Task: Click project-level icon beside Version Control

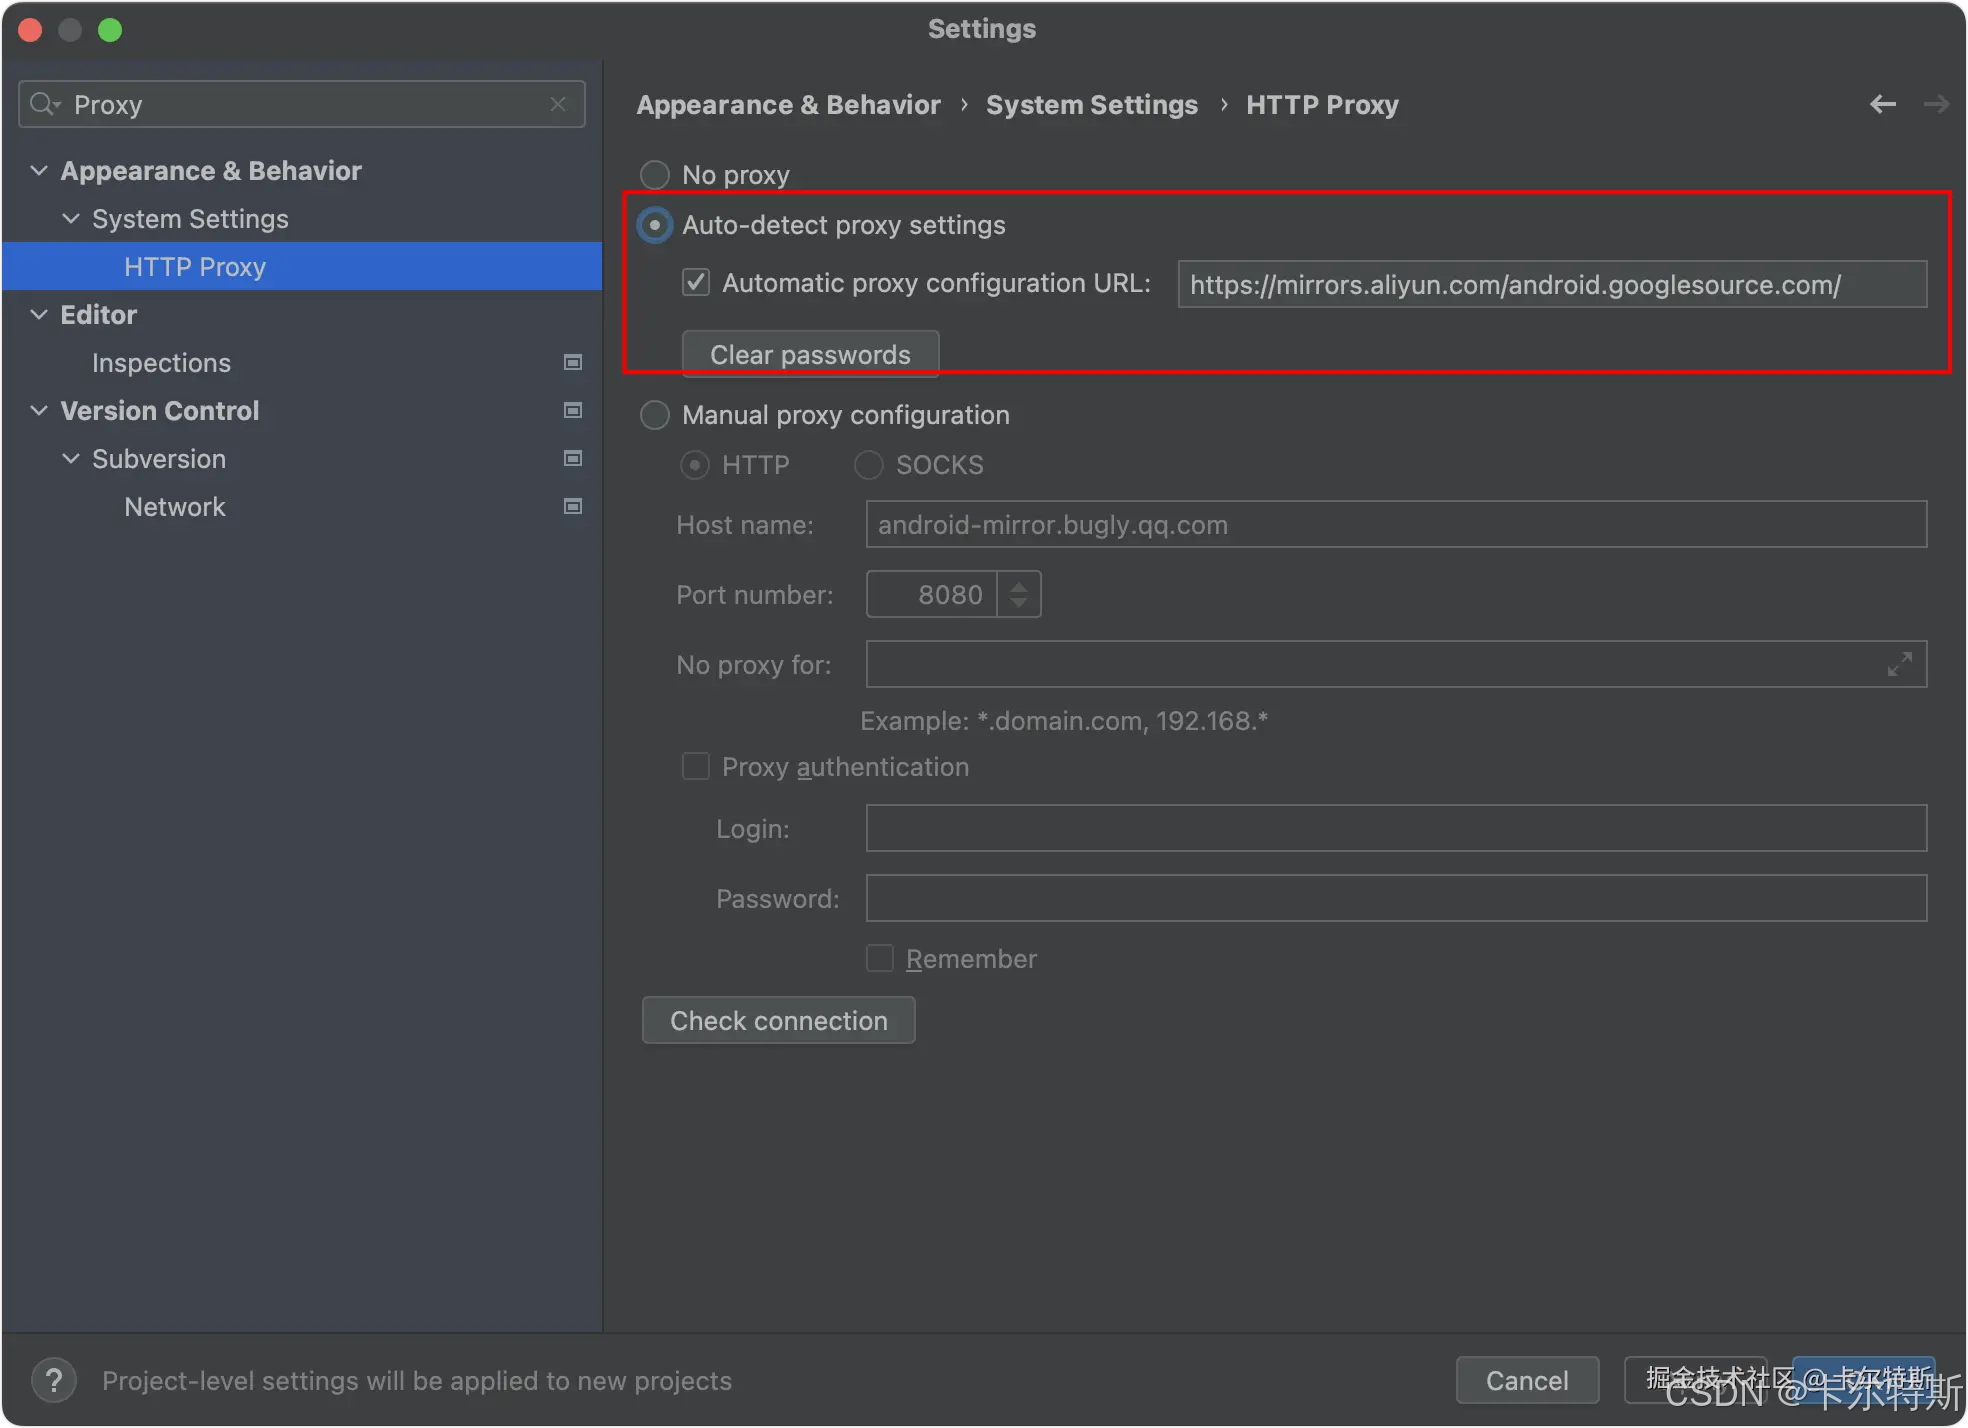Action: [573, 410]
